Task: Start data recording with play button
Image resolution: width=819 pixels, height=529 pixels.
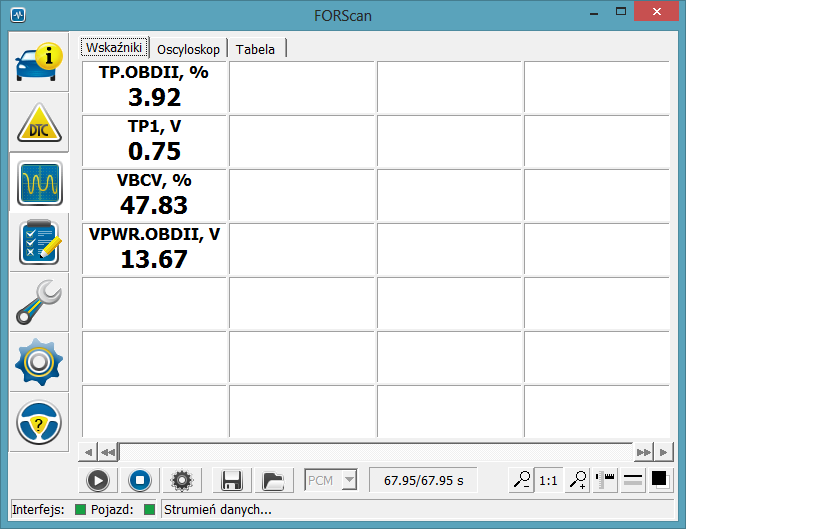Action: coord(97,480)
